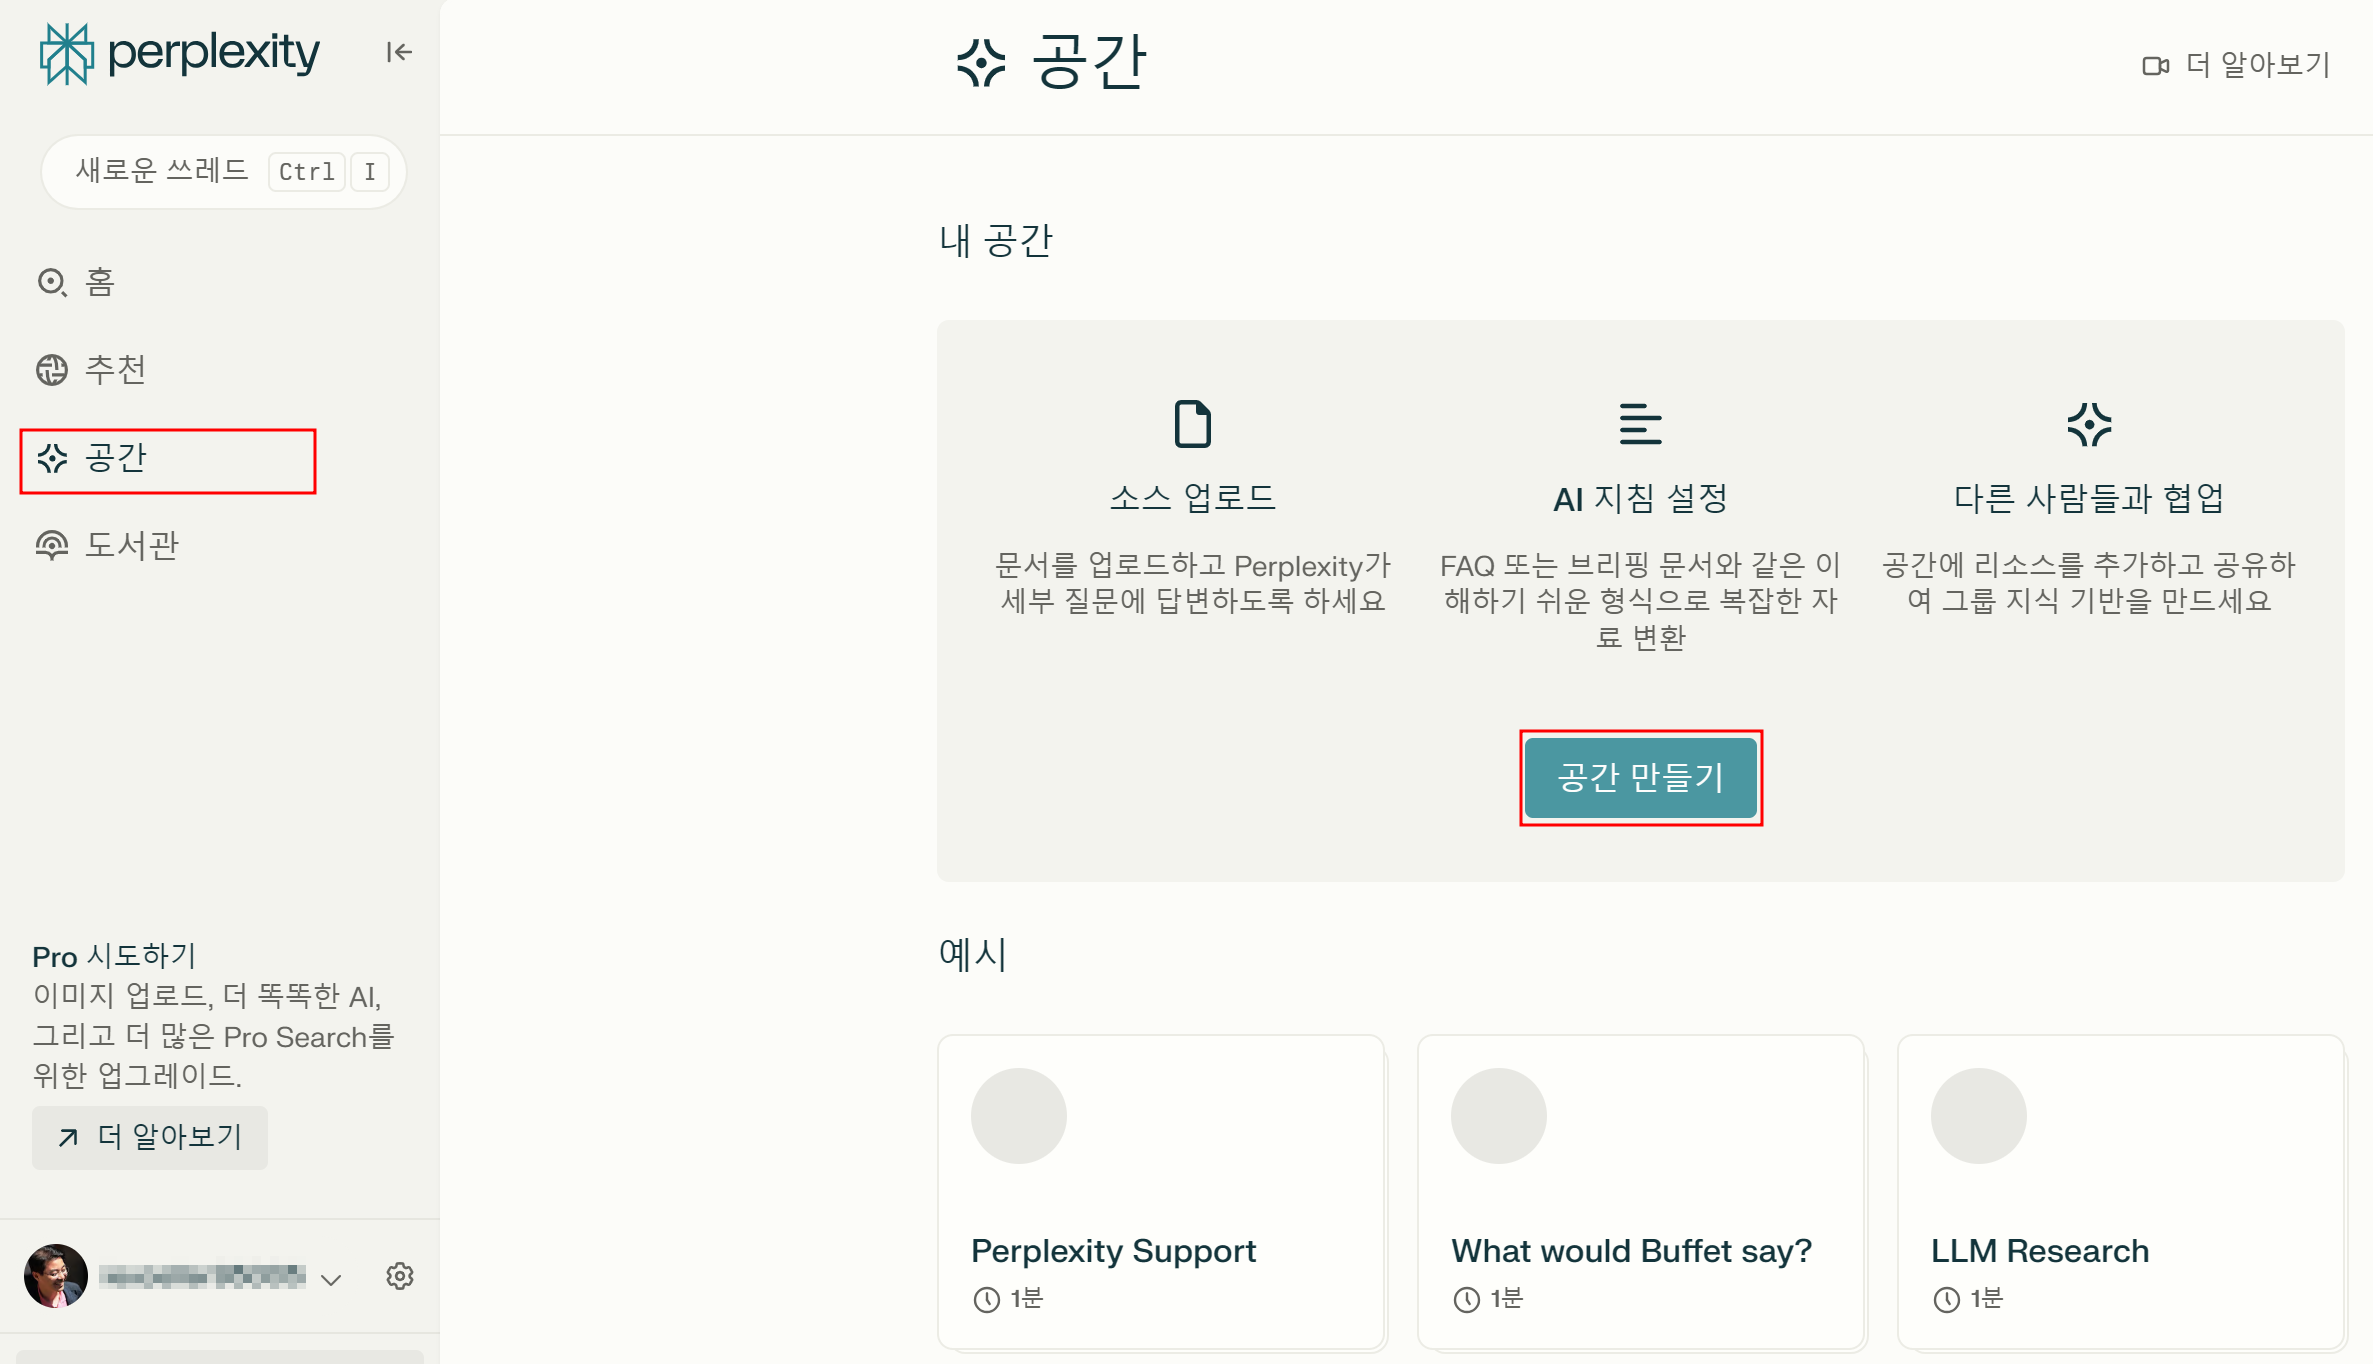
Task: Select 도서관 from the sidebar menu
Action: click(x=131, y=545)
